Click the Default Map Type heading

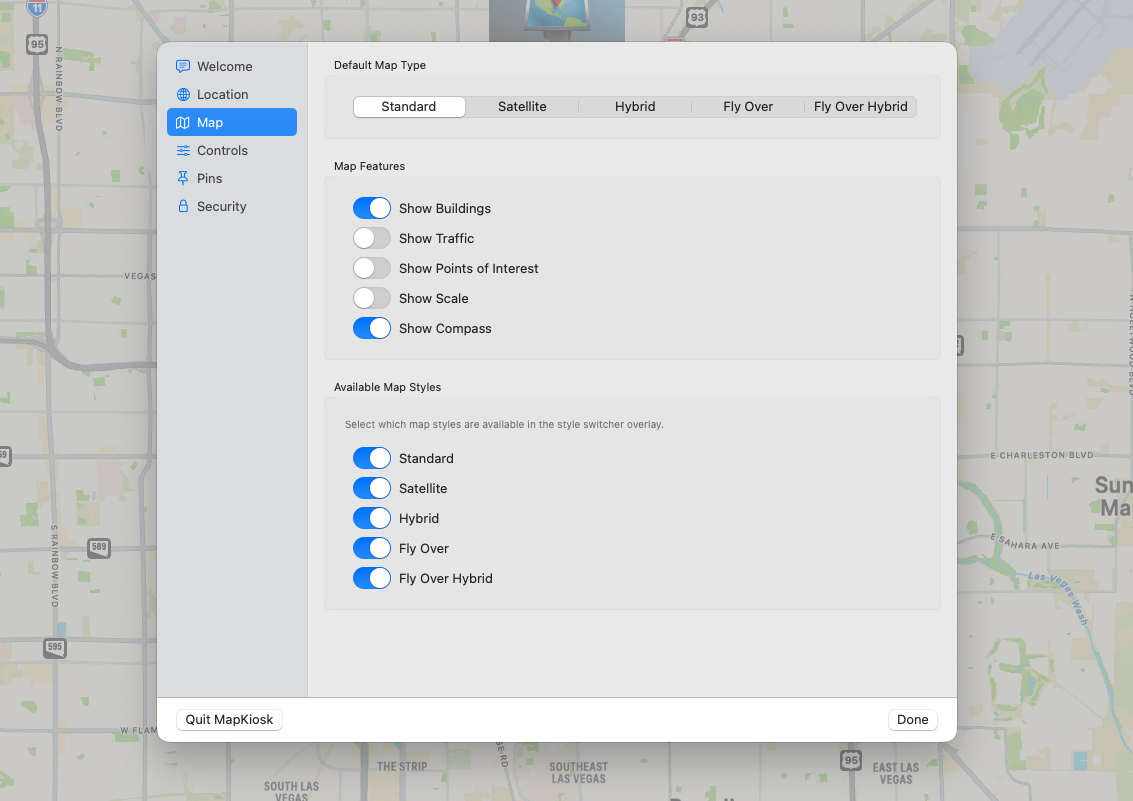[380, 65]
